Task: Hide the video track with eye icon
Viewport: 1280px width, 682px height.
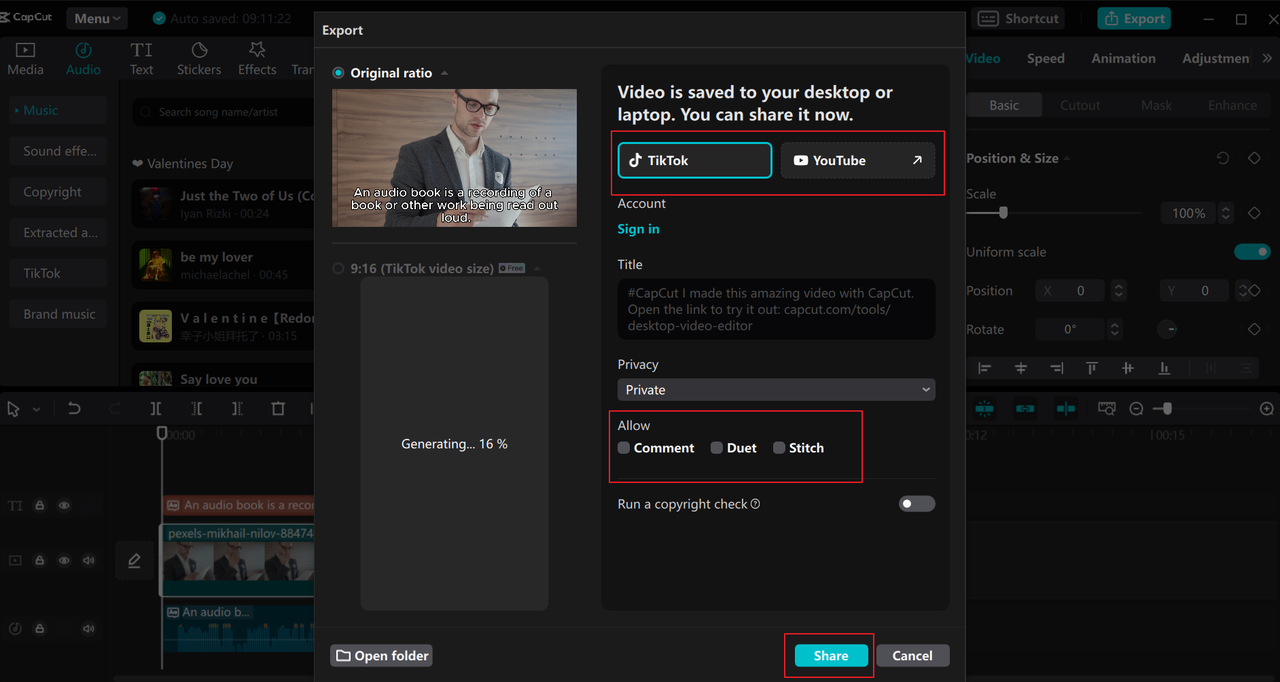Action: pyautogui.click(x=64, y=561)
